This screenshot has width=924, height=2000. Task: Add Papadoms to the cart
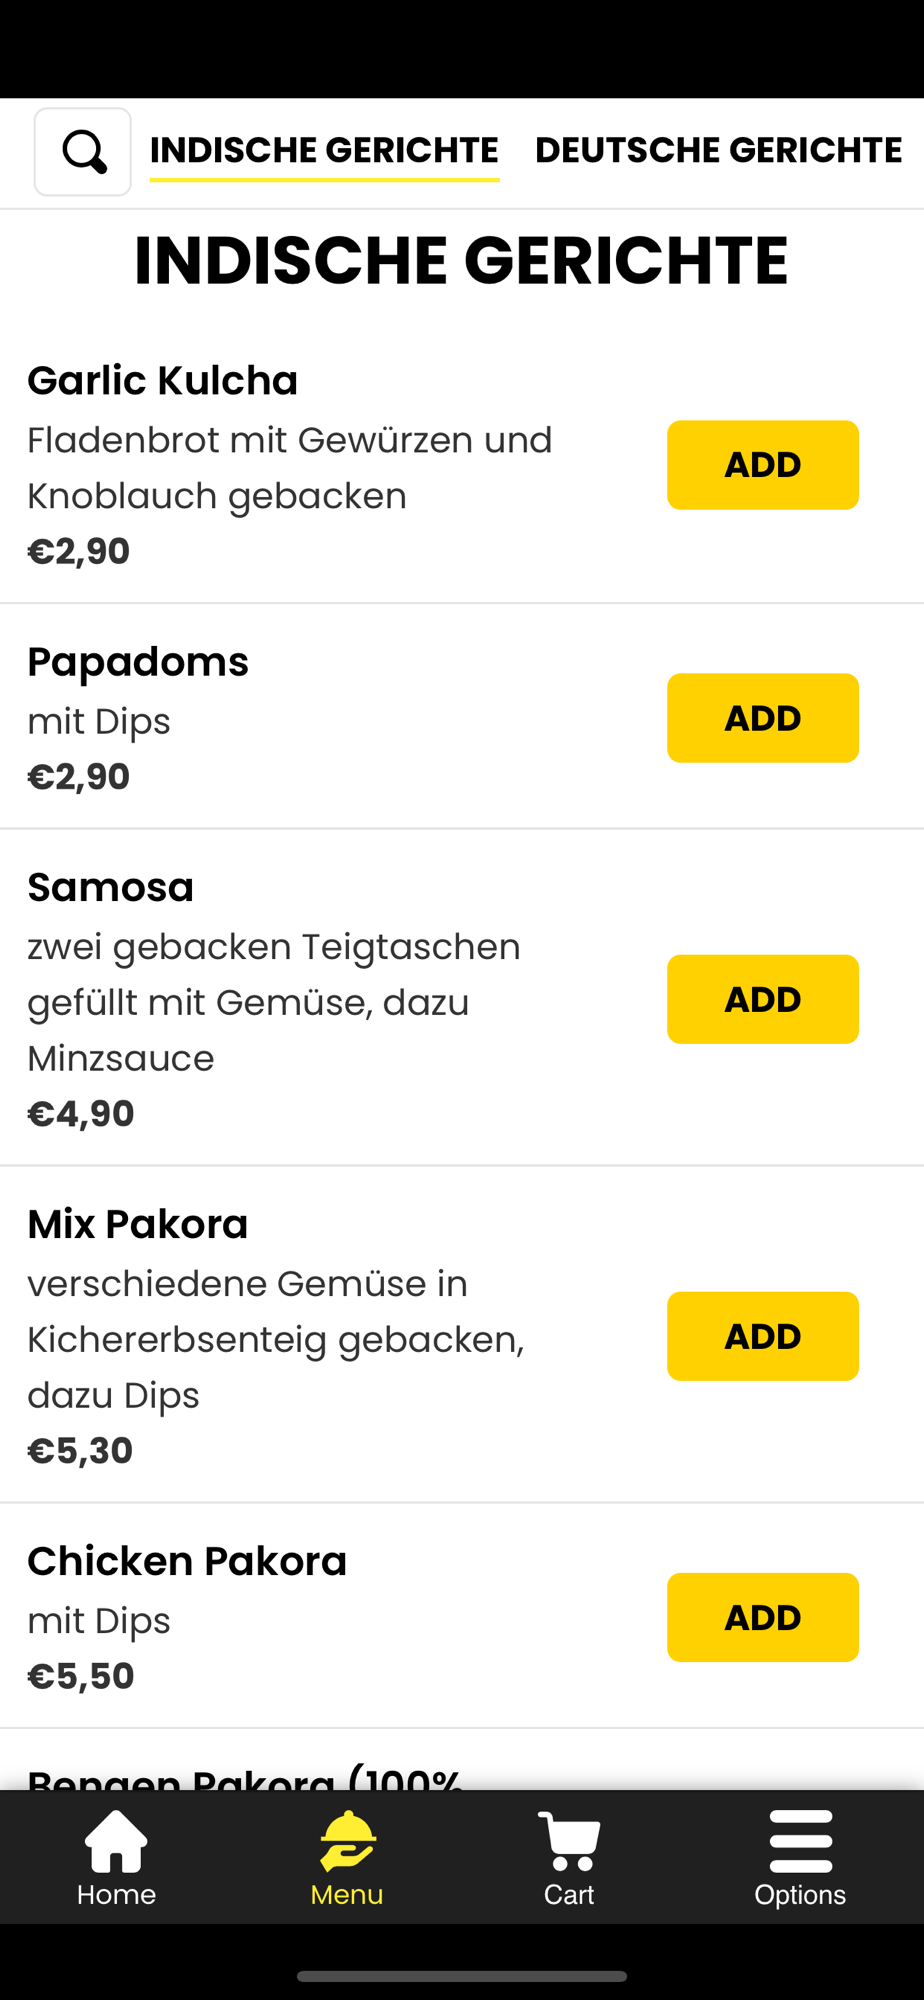(763, 718)
